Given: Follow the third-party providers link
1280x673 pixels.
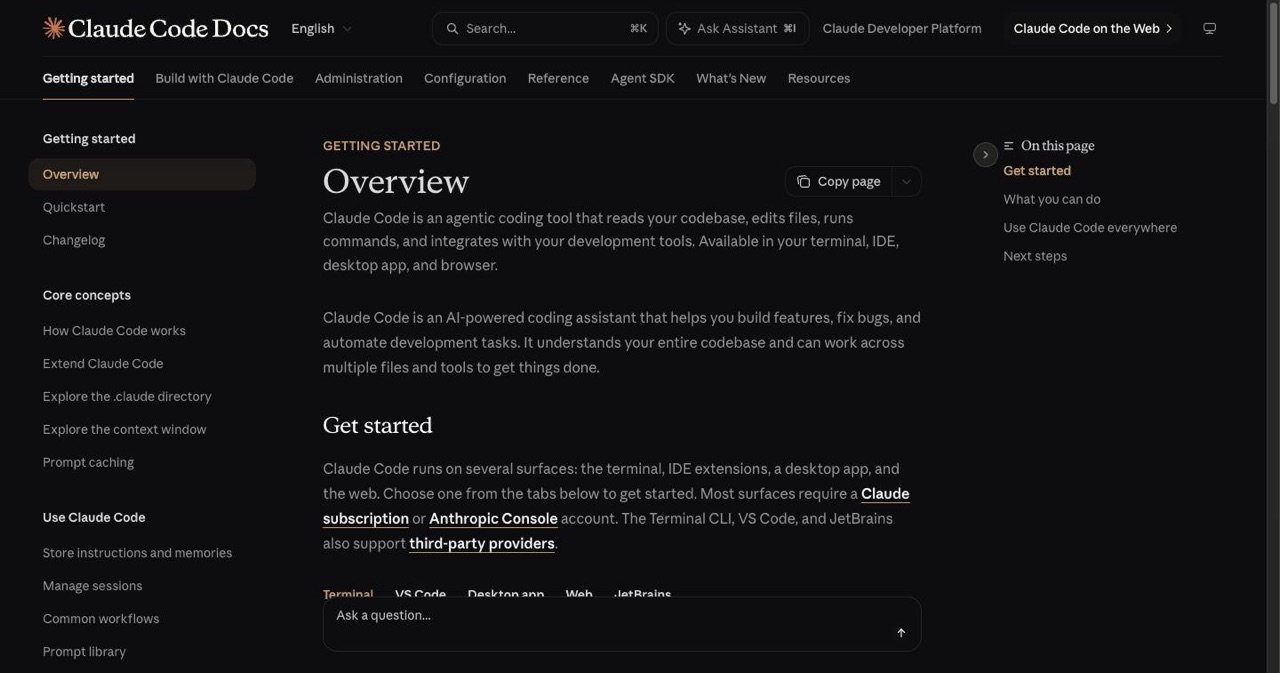Looking at the screenshot, I should tap(482, 543).
